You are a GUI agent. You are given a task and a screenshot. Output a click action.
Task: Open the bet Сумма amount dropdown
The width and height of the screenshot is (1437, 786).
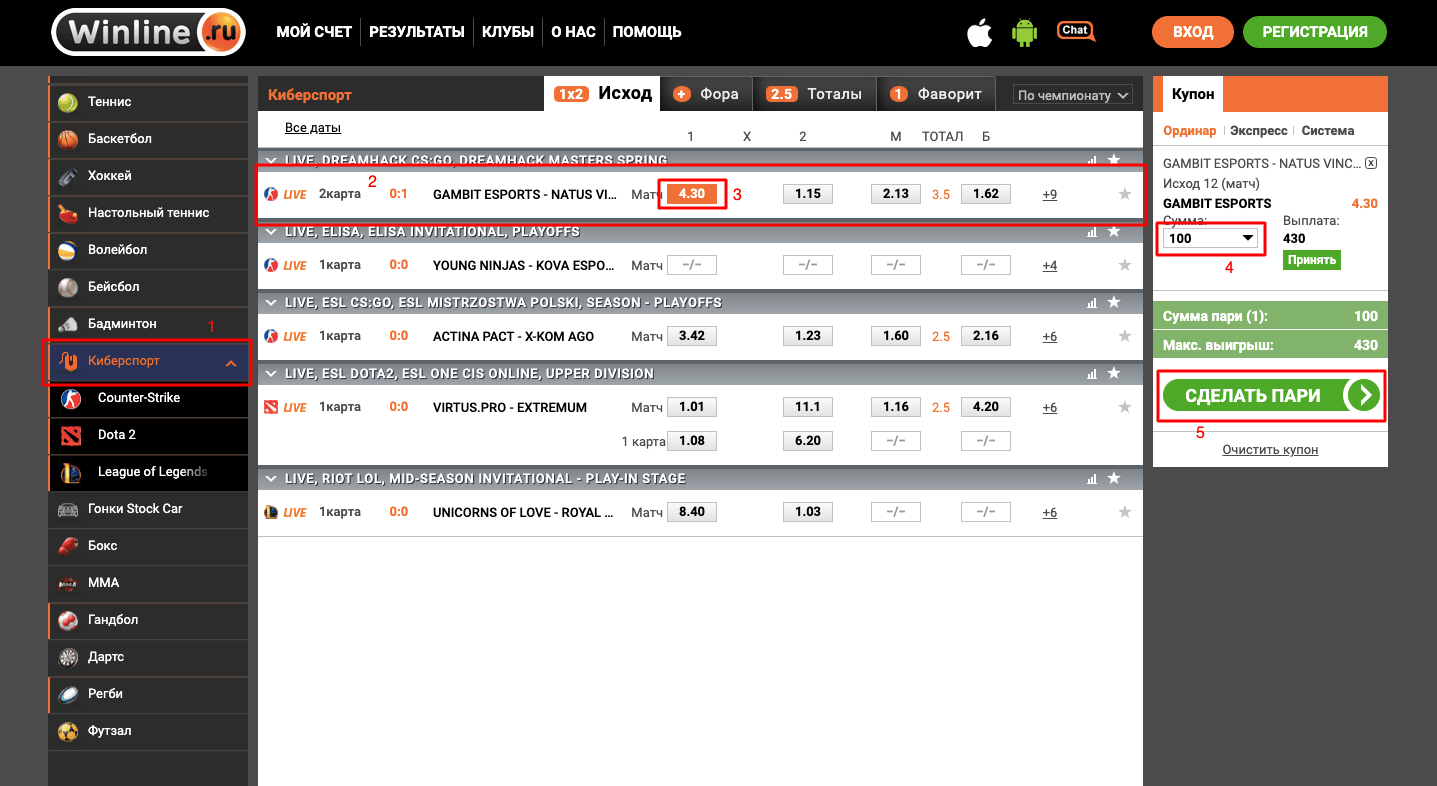[x=1210, y=238]
